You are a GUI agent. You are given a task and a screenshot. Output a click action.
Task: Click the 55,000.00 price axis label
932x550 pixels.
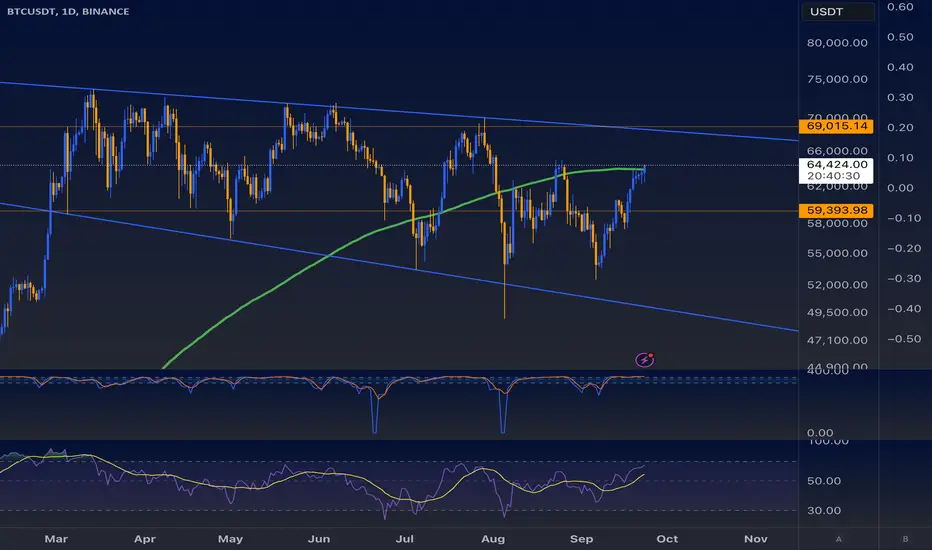point(837,253)
